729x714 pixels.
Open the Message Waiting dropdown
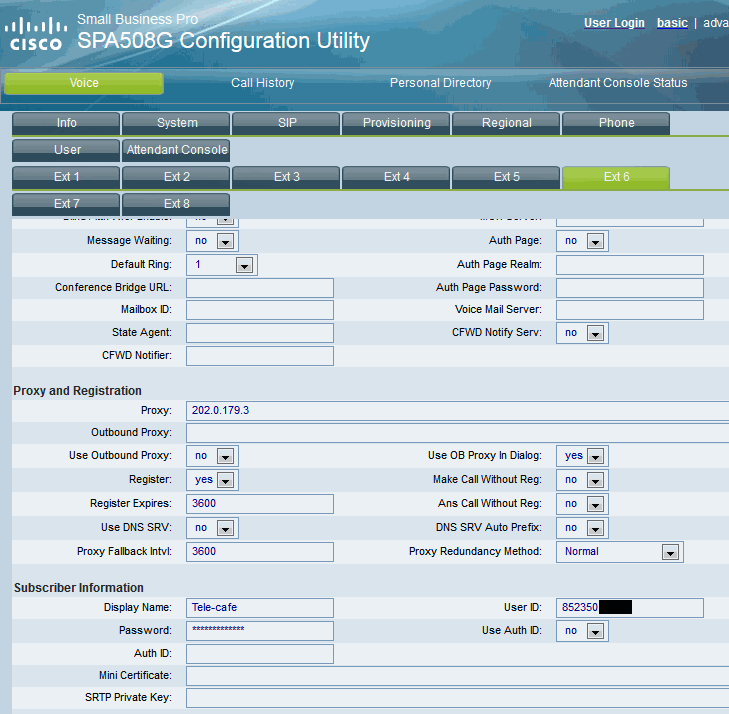click(x=212, y=241)
